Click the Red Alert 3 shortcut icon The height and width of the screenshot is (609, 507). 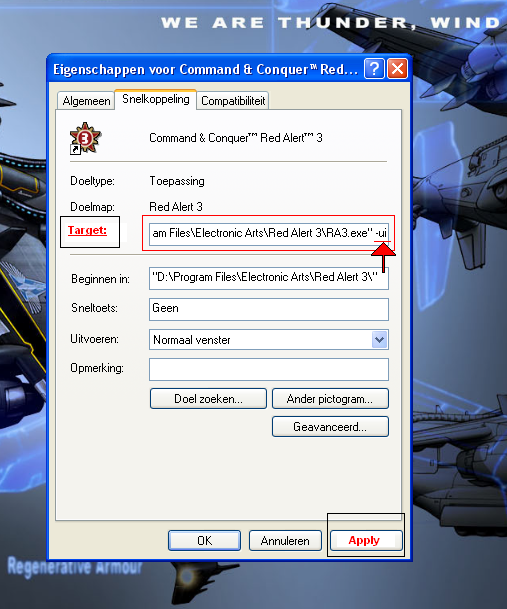[85, 138]
